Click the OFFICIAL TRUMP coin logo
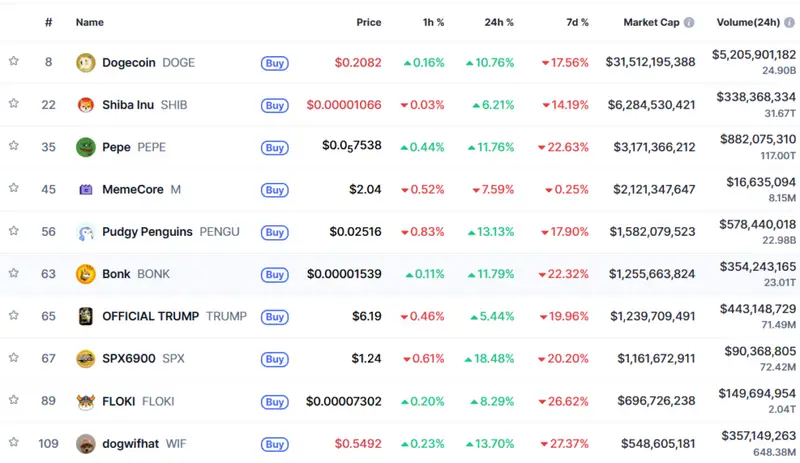The height and width of the screenshot is (463, 800). (86, 316)
